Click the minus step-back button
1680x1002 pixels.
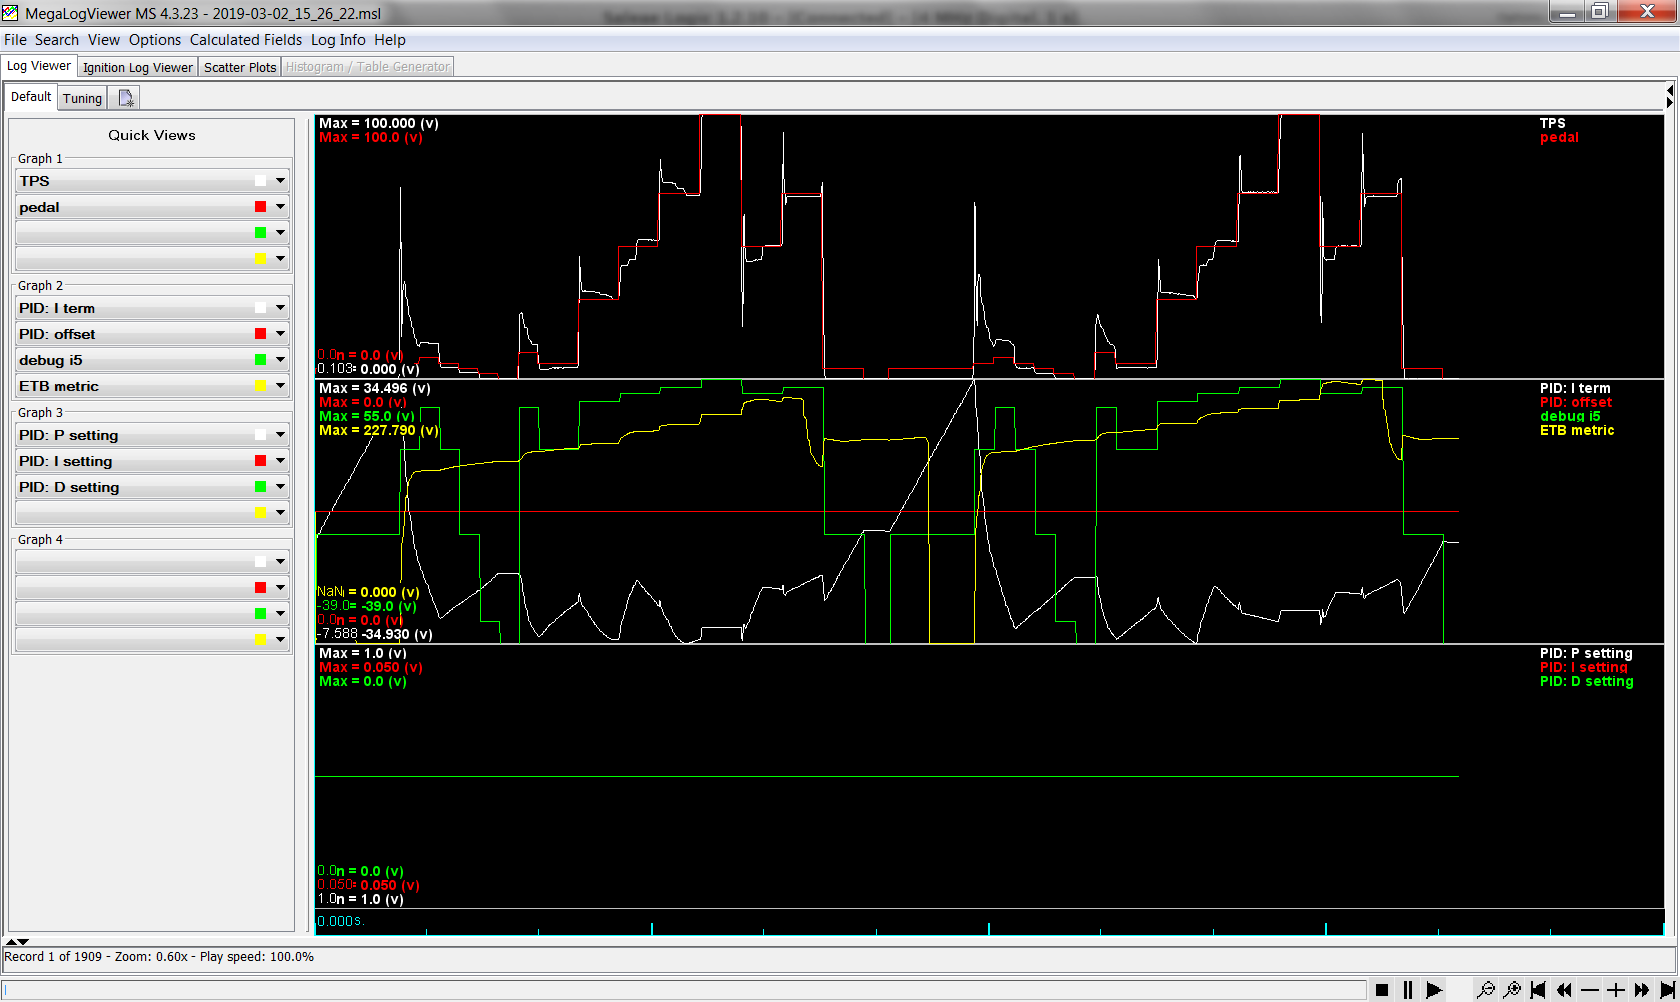(1590, 990)
